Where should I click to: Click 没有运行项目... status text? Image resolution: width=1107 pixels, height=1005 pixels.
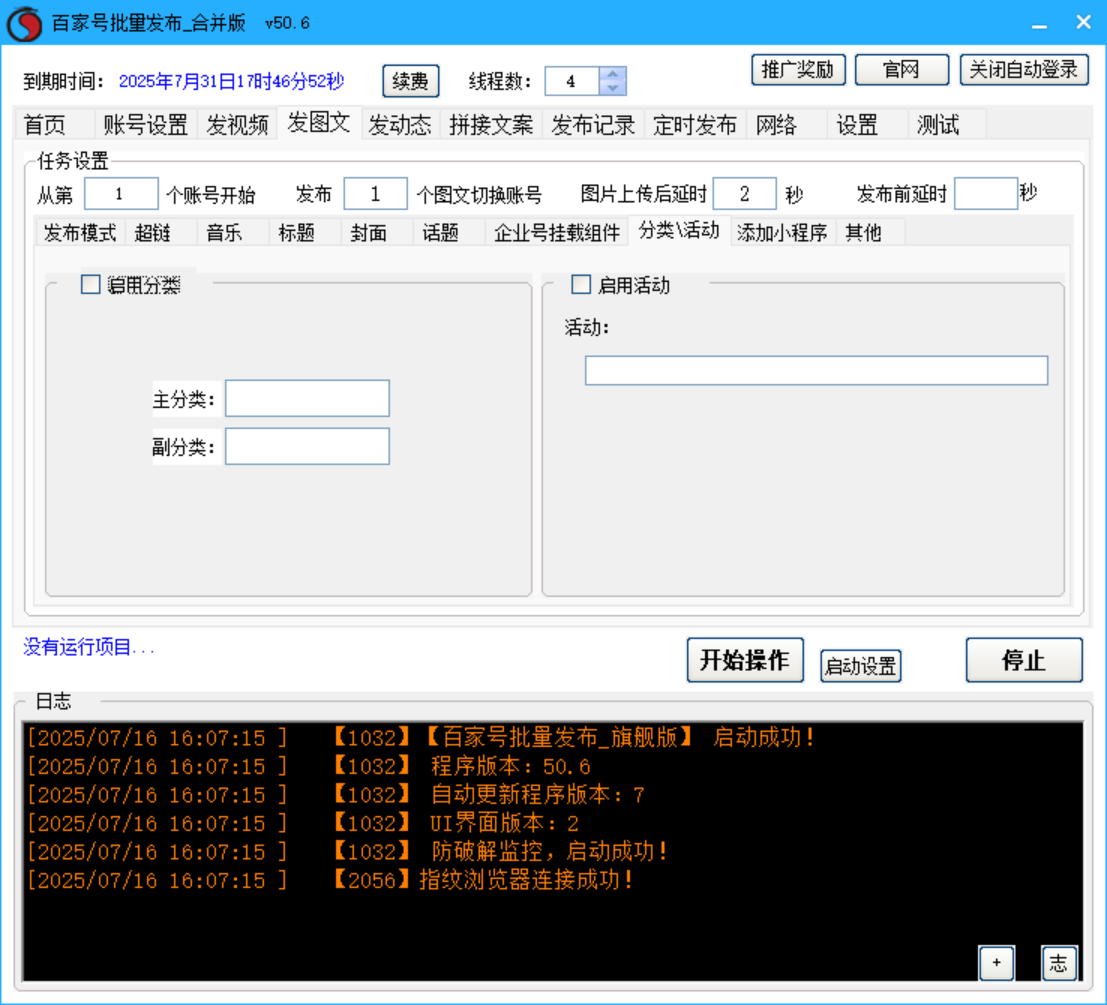[89, 647]
